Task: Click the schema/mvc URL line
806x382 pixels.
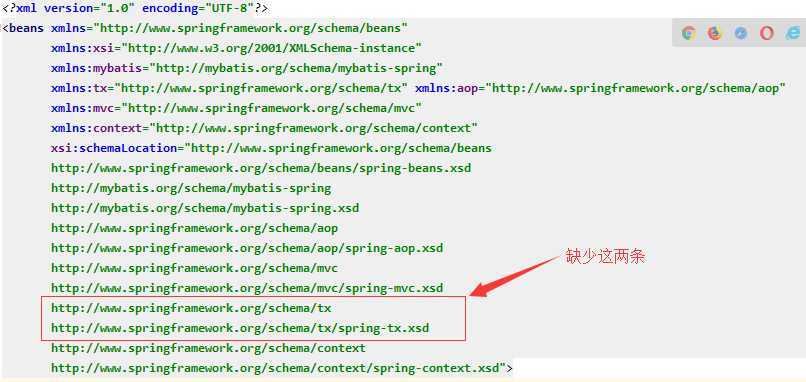Action: coord(194,268)
